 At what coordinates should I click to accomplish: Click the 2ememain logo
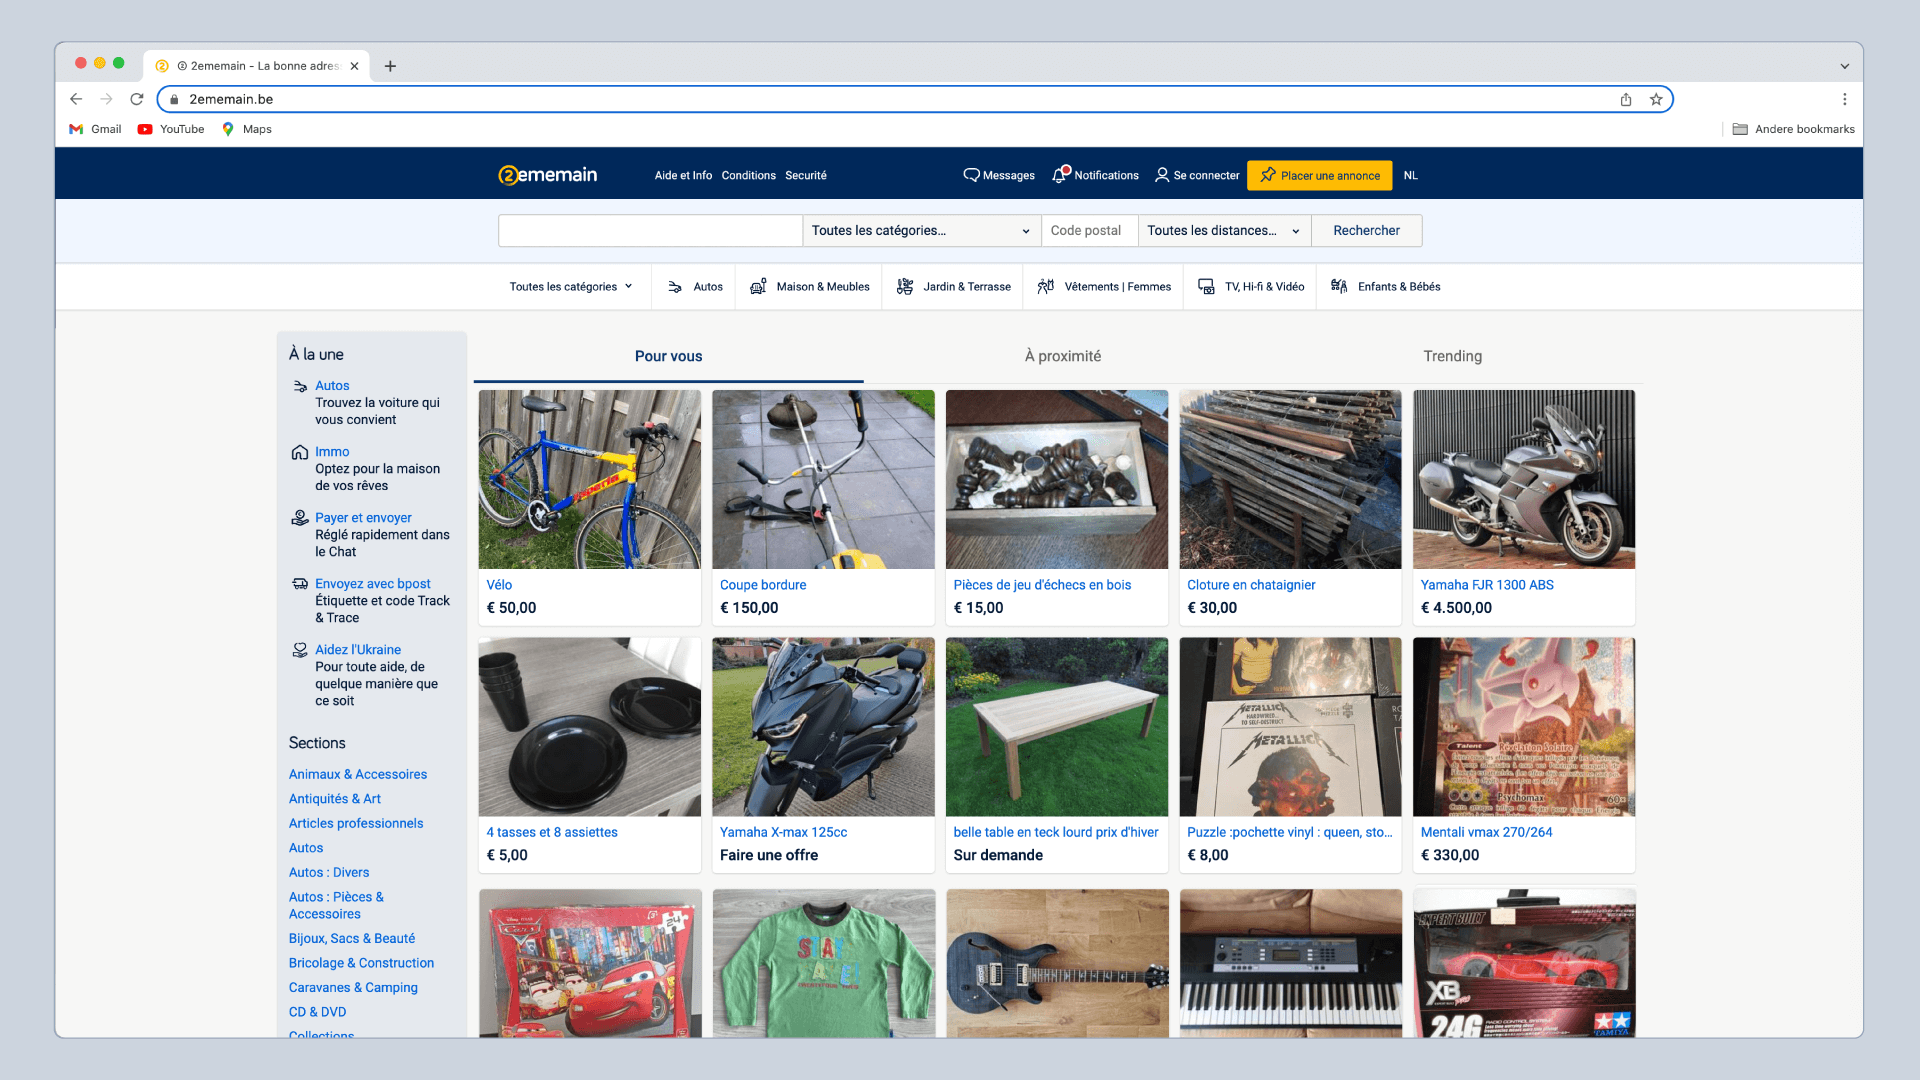[548, 175]
